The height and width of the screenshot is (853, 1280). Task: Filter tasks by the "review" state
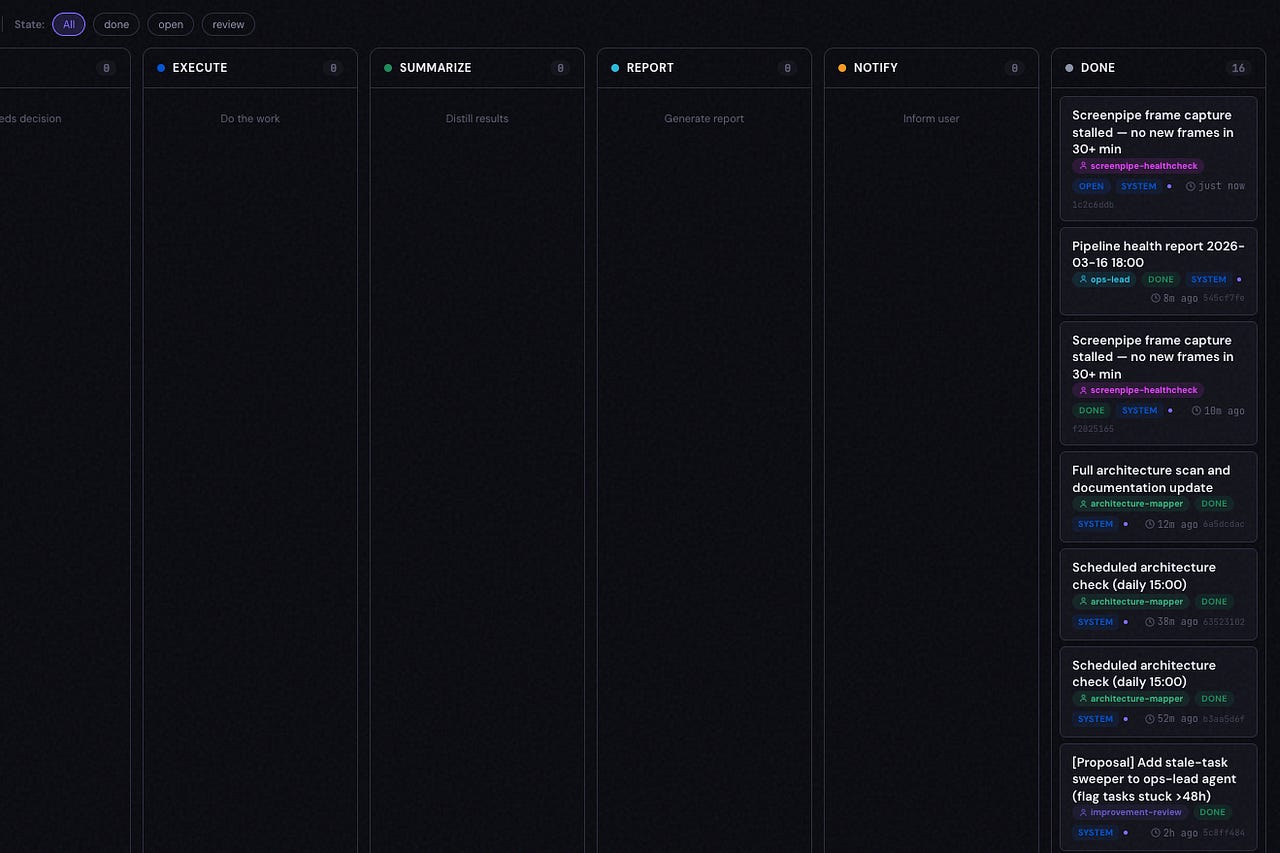(x=228, y=24)
